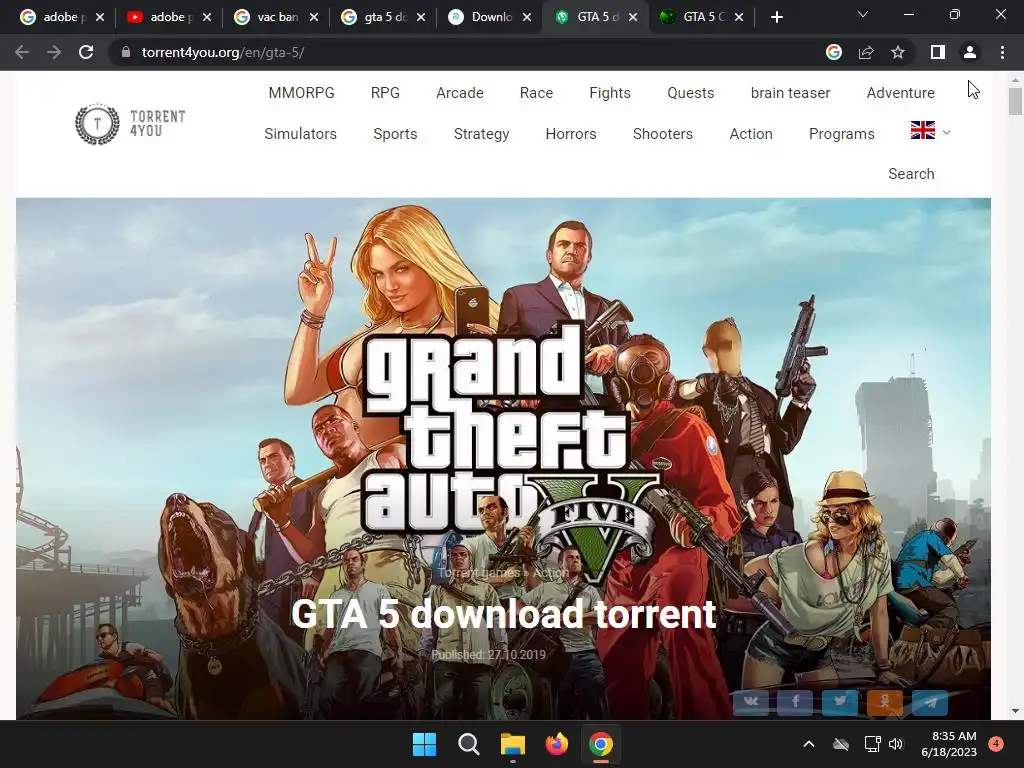Open the Programs category

(842, 134)
